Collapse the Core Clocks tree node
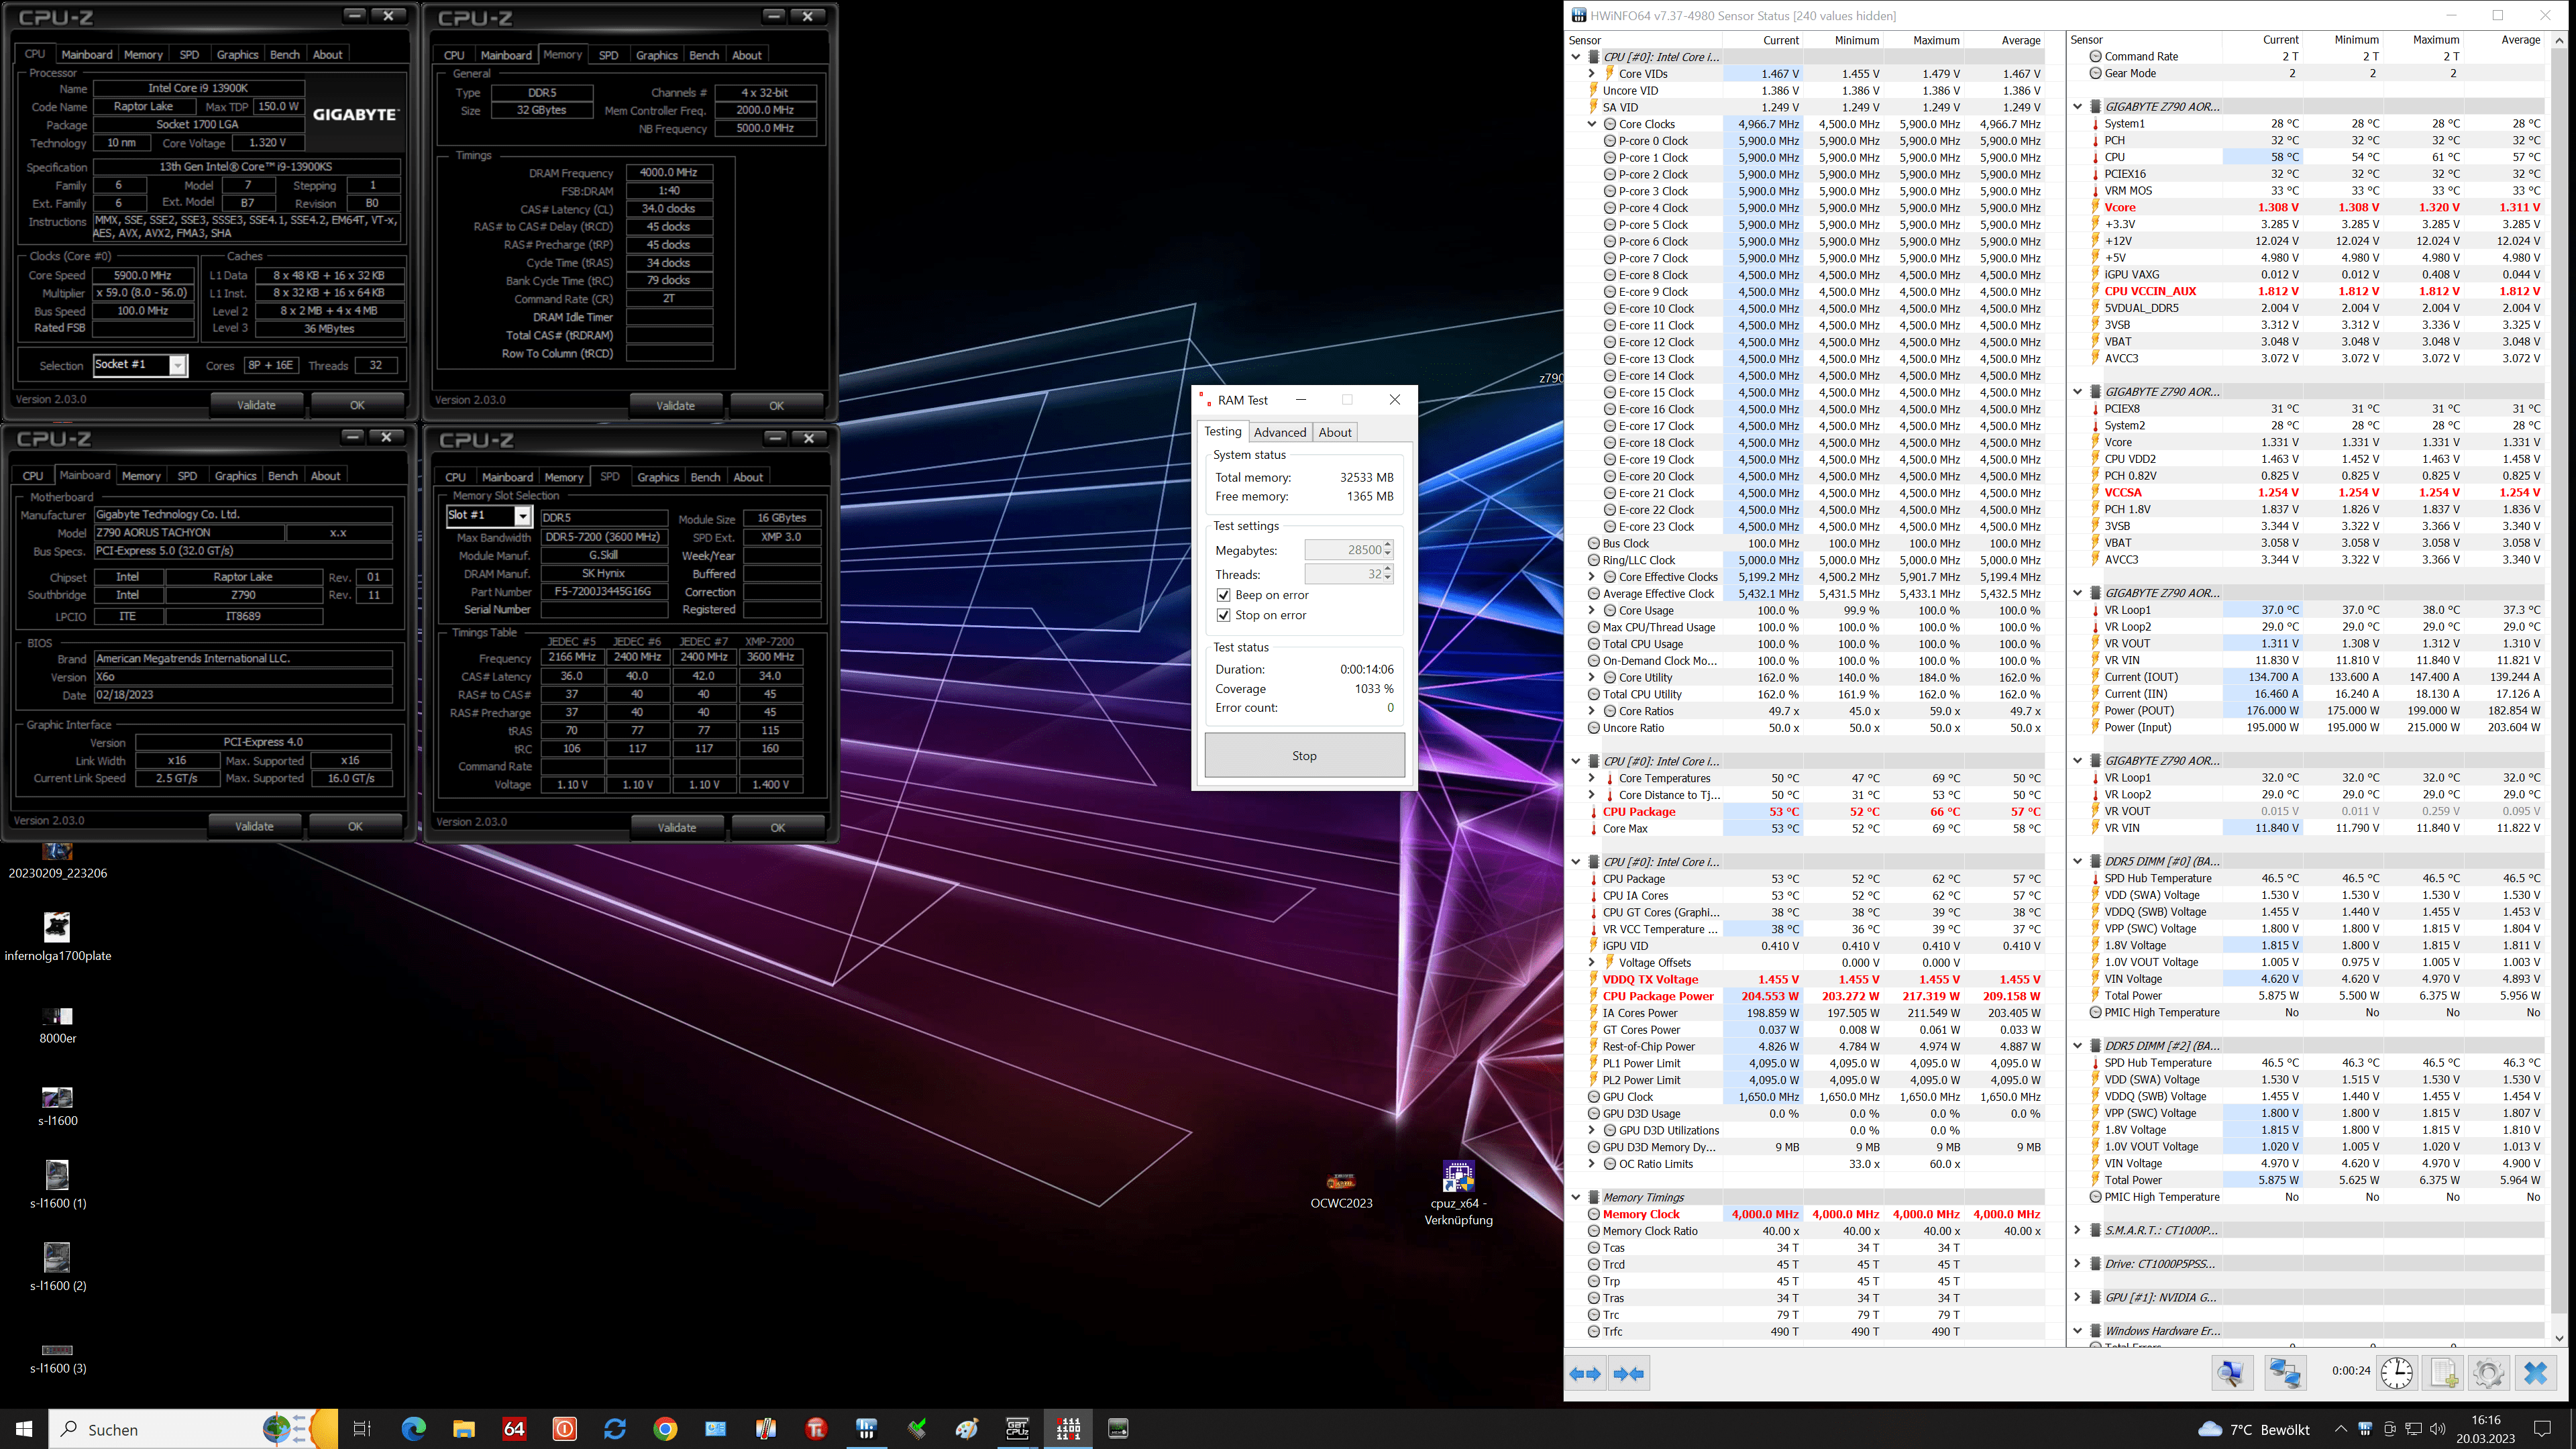 1592,124
